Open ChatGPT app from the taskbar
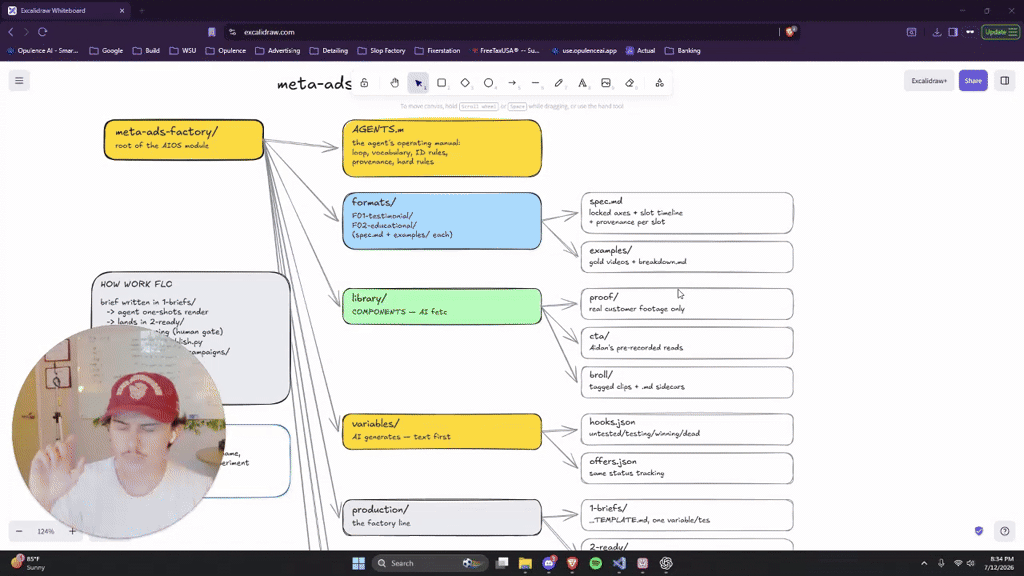Viewport: 1024px width, 576px height. pos(666,563)
